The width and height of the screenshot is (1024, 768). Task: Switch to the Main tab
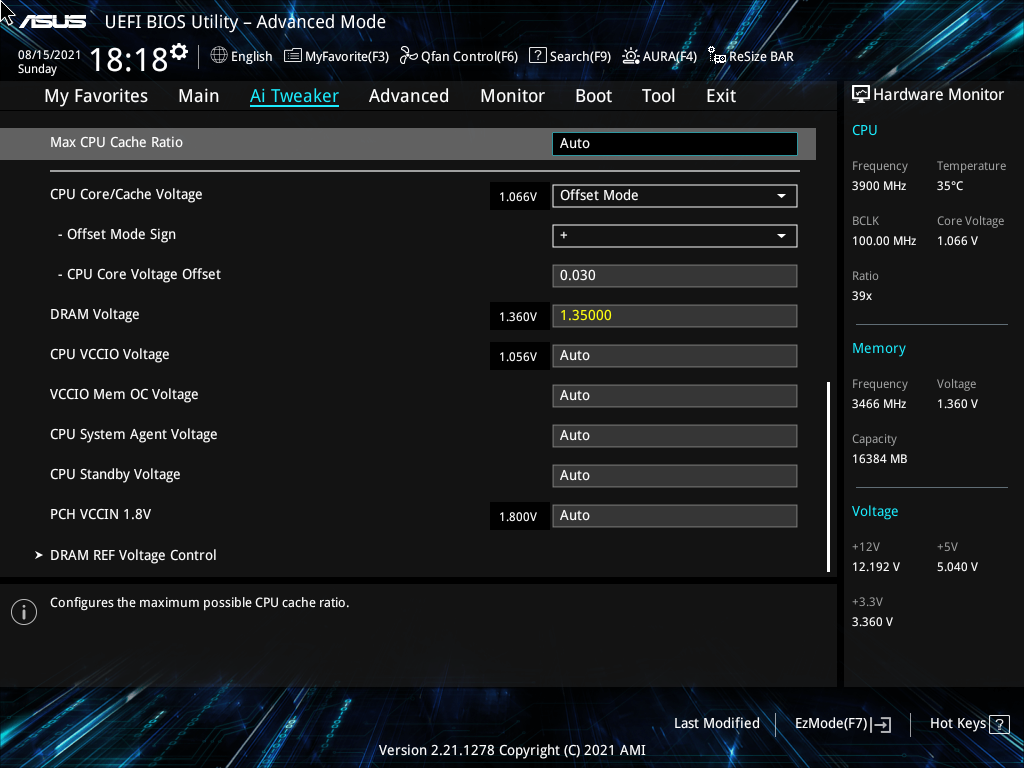[199, 96]
